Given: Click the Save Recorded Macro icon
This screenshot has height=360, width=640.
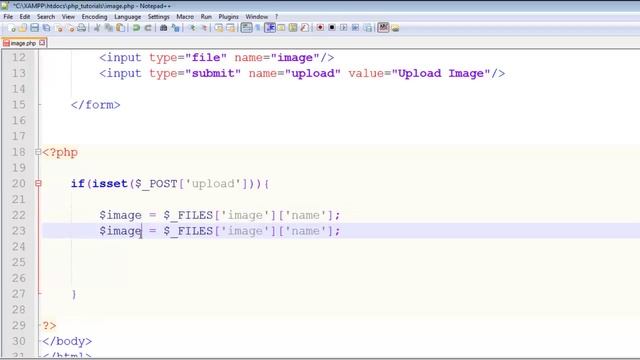Looking at the screenshot, I should pos(367,28).
